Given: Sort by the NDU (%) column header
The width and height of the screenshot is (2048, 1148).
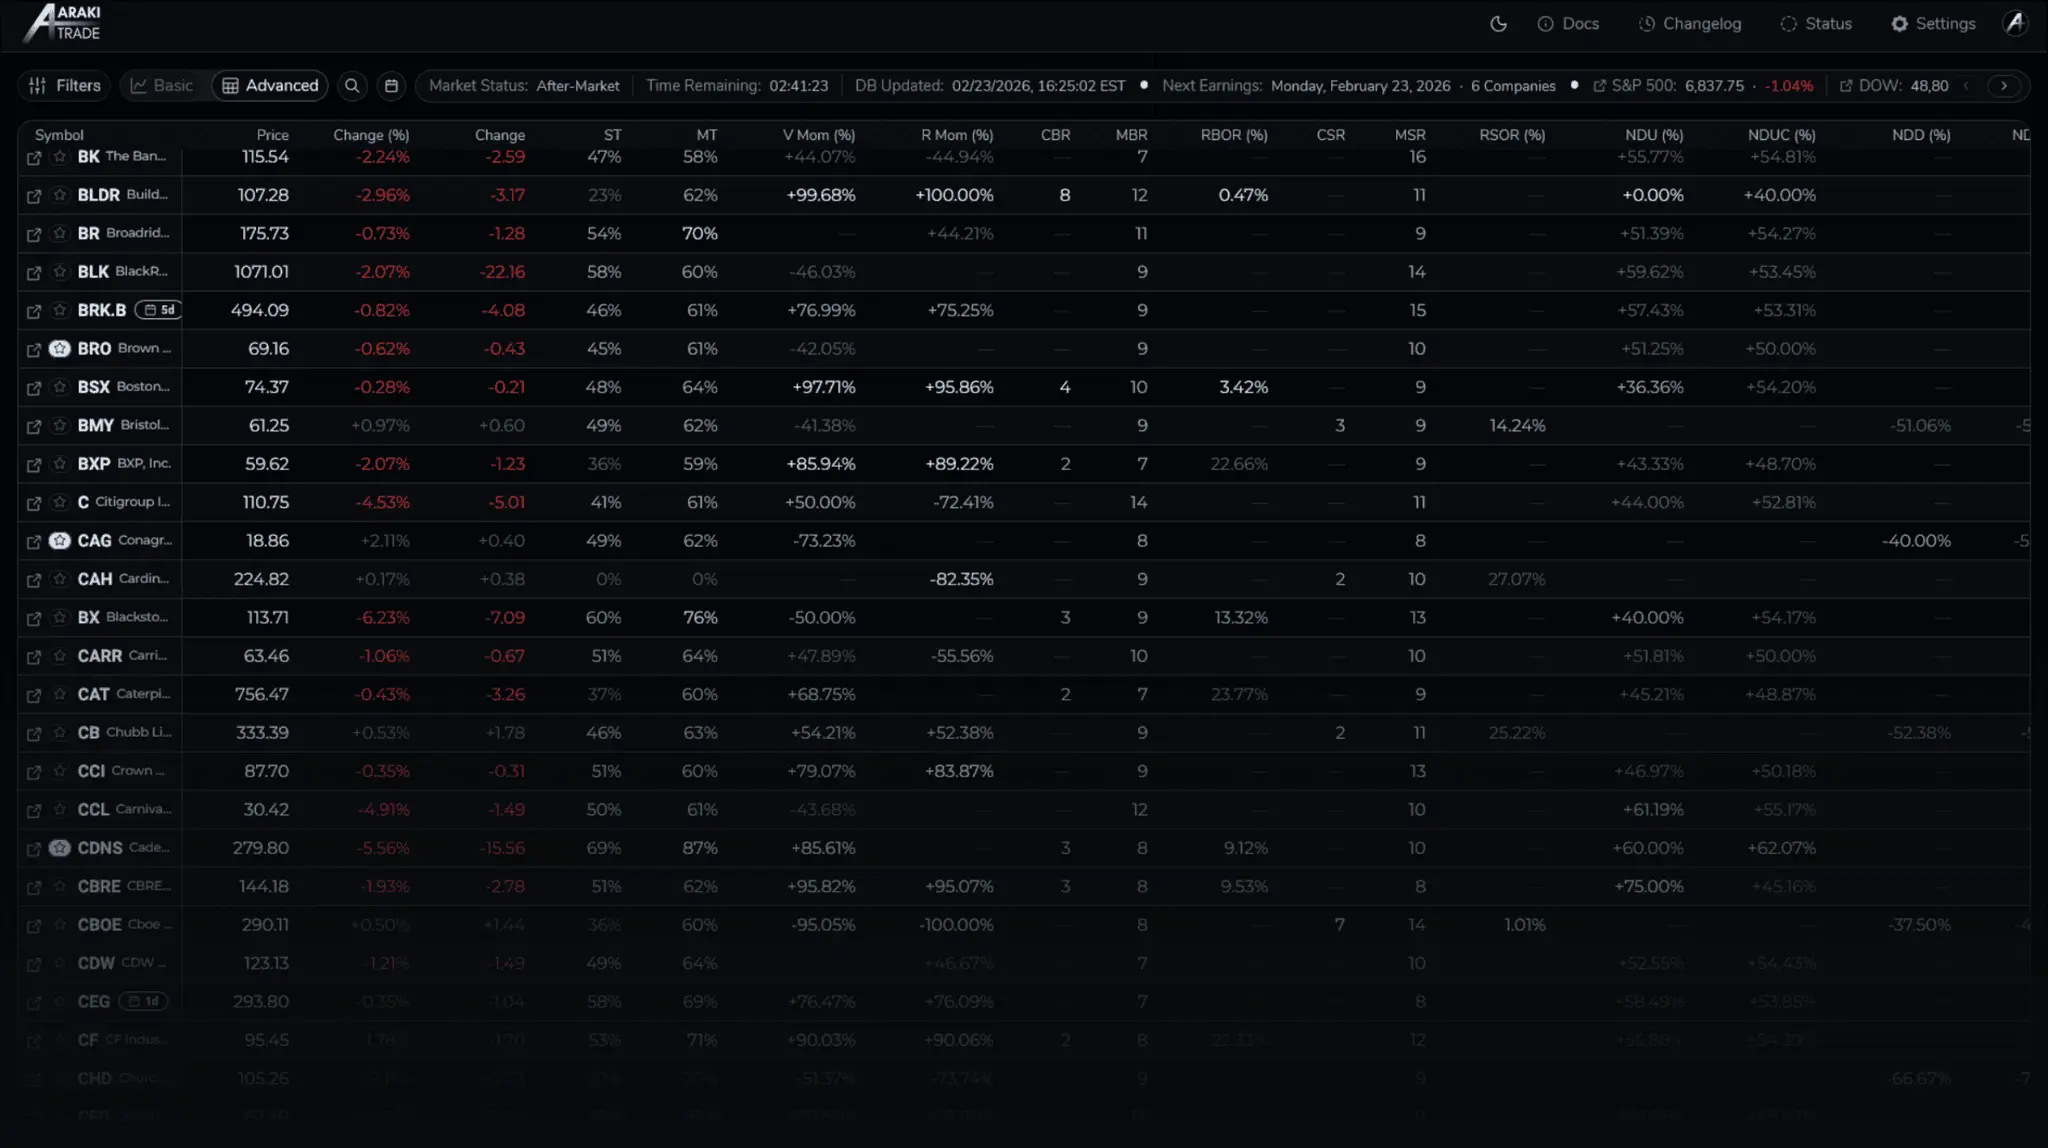Looking at the screenshot, I should tap(1654, 135).
